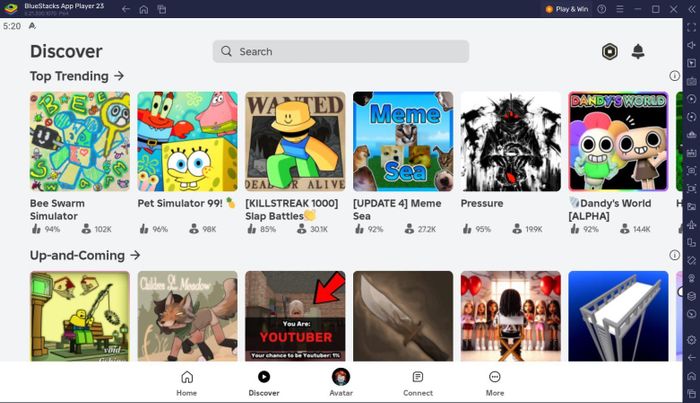Click the sidebar Android back arrow

[692, 358]
